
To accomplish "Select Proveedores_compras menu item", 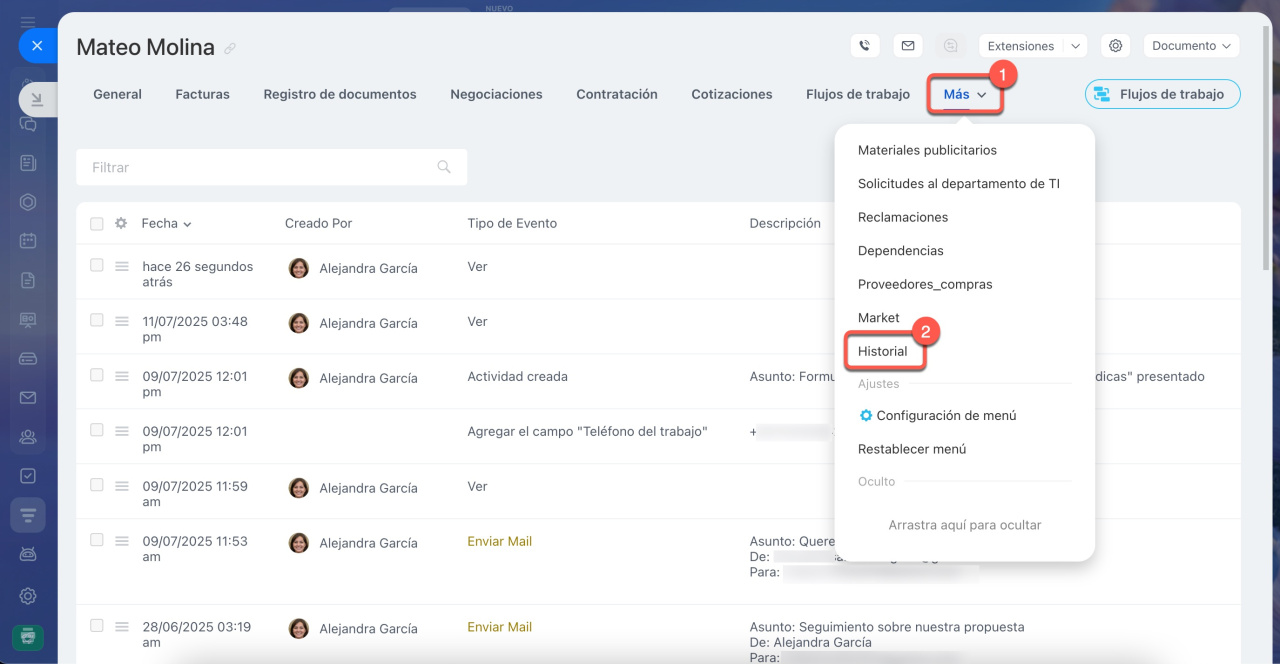I will tap(925, 284).
